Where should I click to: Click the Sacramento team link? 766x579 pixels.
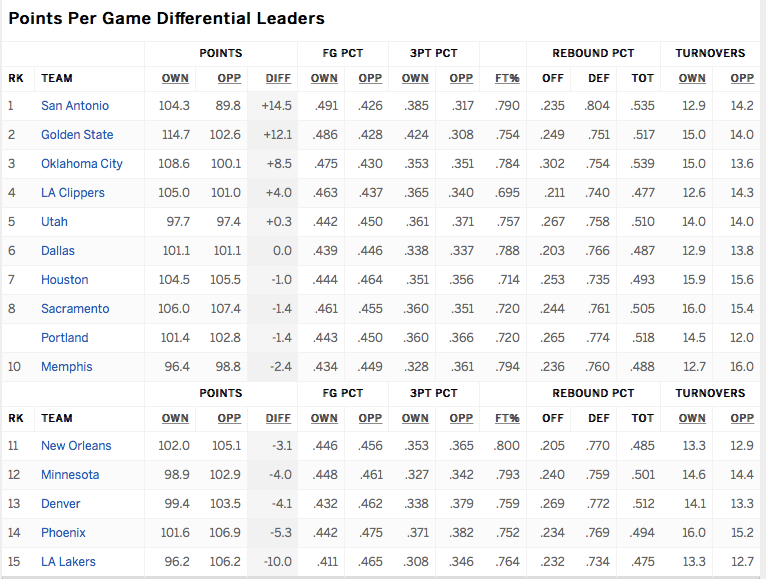pos(75,309)
